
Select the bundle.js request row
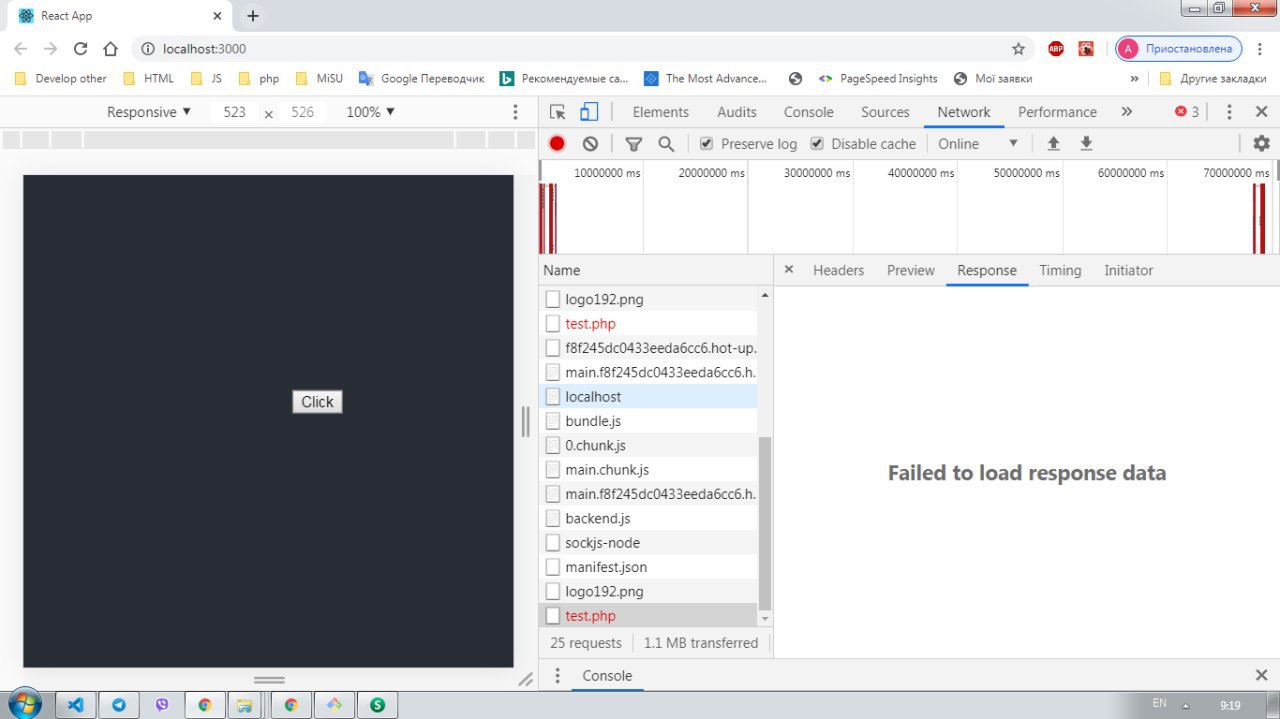(648, 421)
